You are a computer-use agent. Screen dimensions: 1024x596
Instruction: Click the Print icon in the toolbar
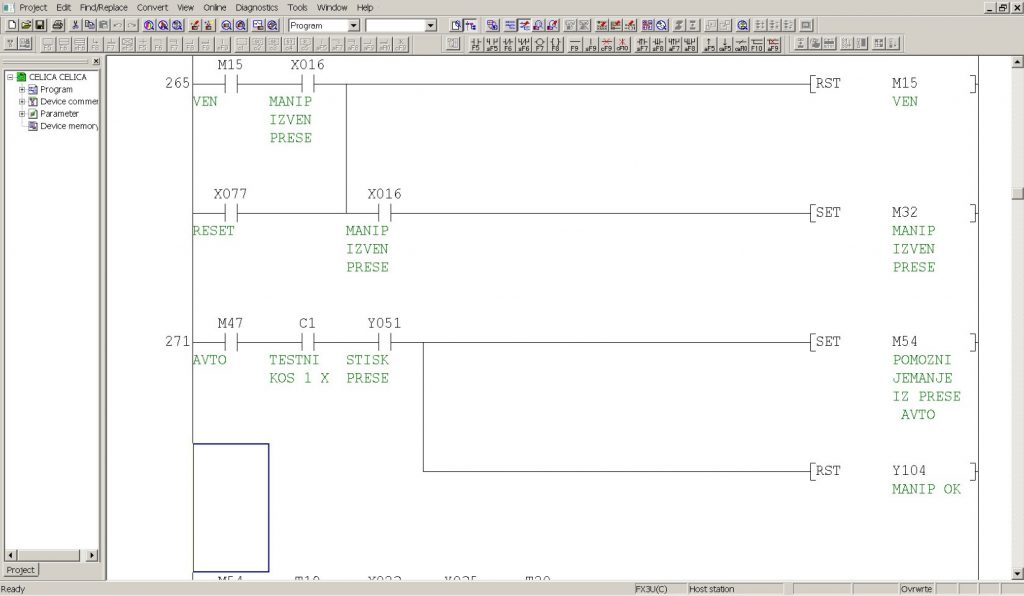(x=58, y=25)
